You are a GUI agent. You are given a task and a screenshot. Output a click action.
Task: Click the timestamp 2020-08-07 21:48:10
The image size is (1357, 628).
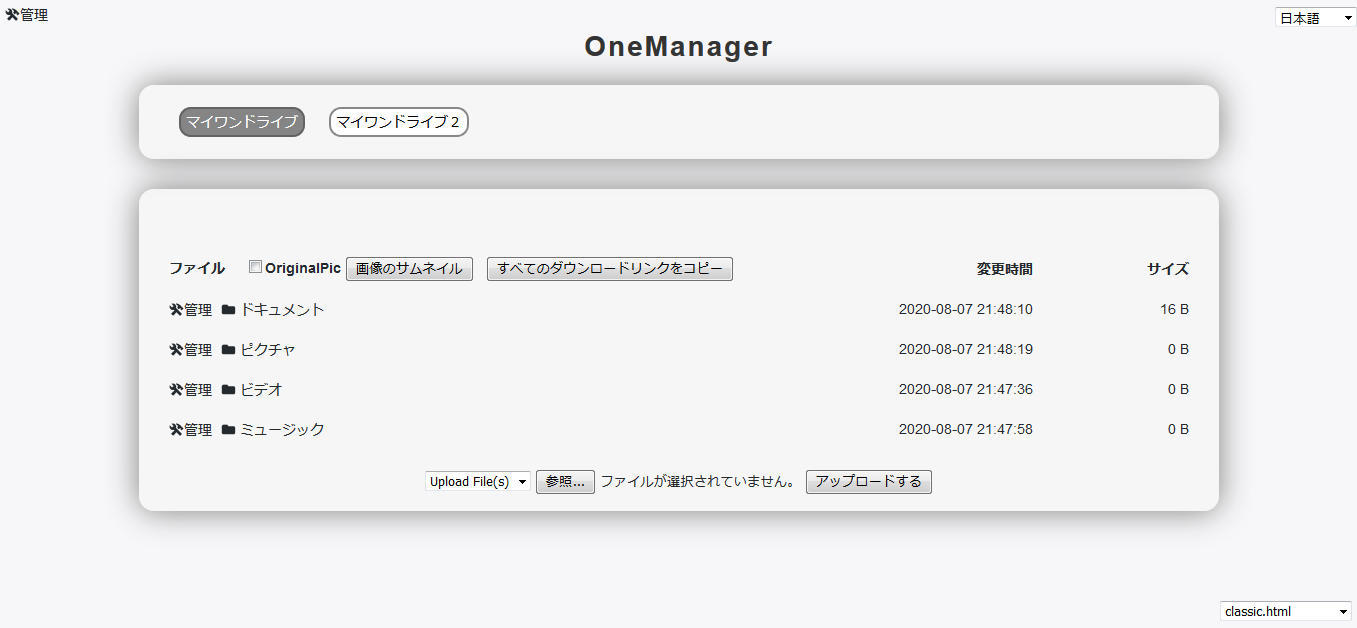point(966,310)
